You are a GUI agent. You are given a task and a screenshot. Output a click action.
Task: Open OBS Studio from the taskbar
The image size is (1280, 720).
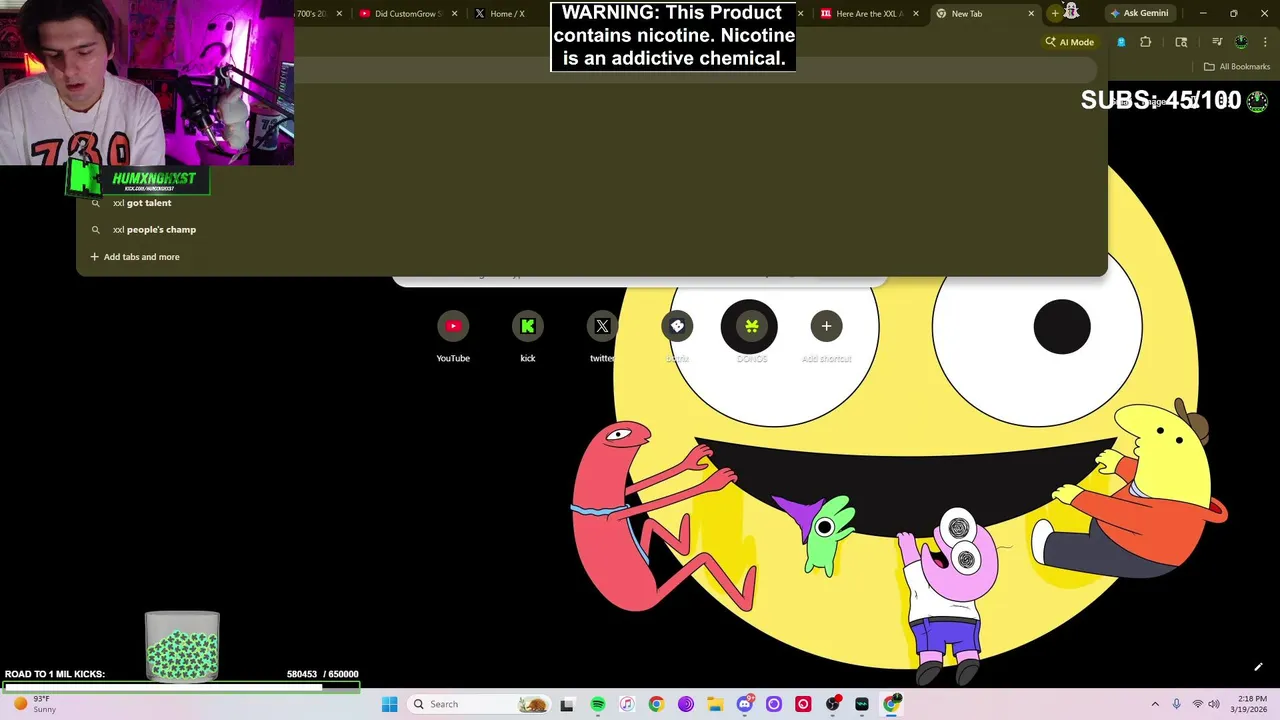(x=833, y=704)
